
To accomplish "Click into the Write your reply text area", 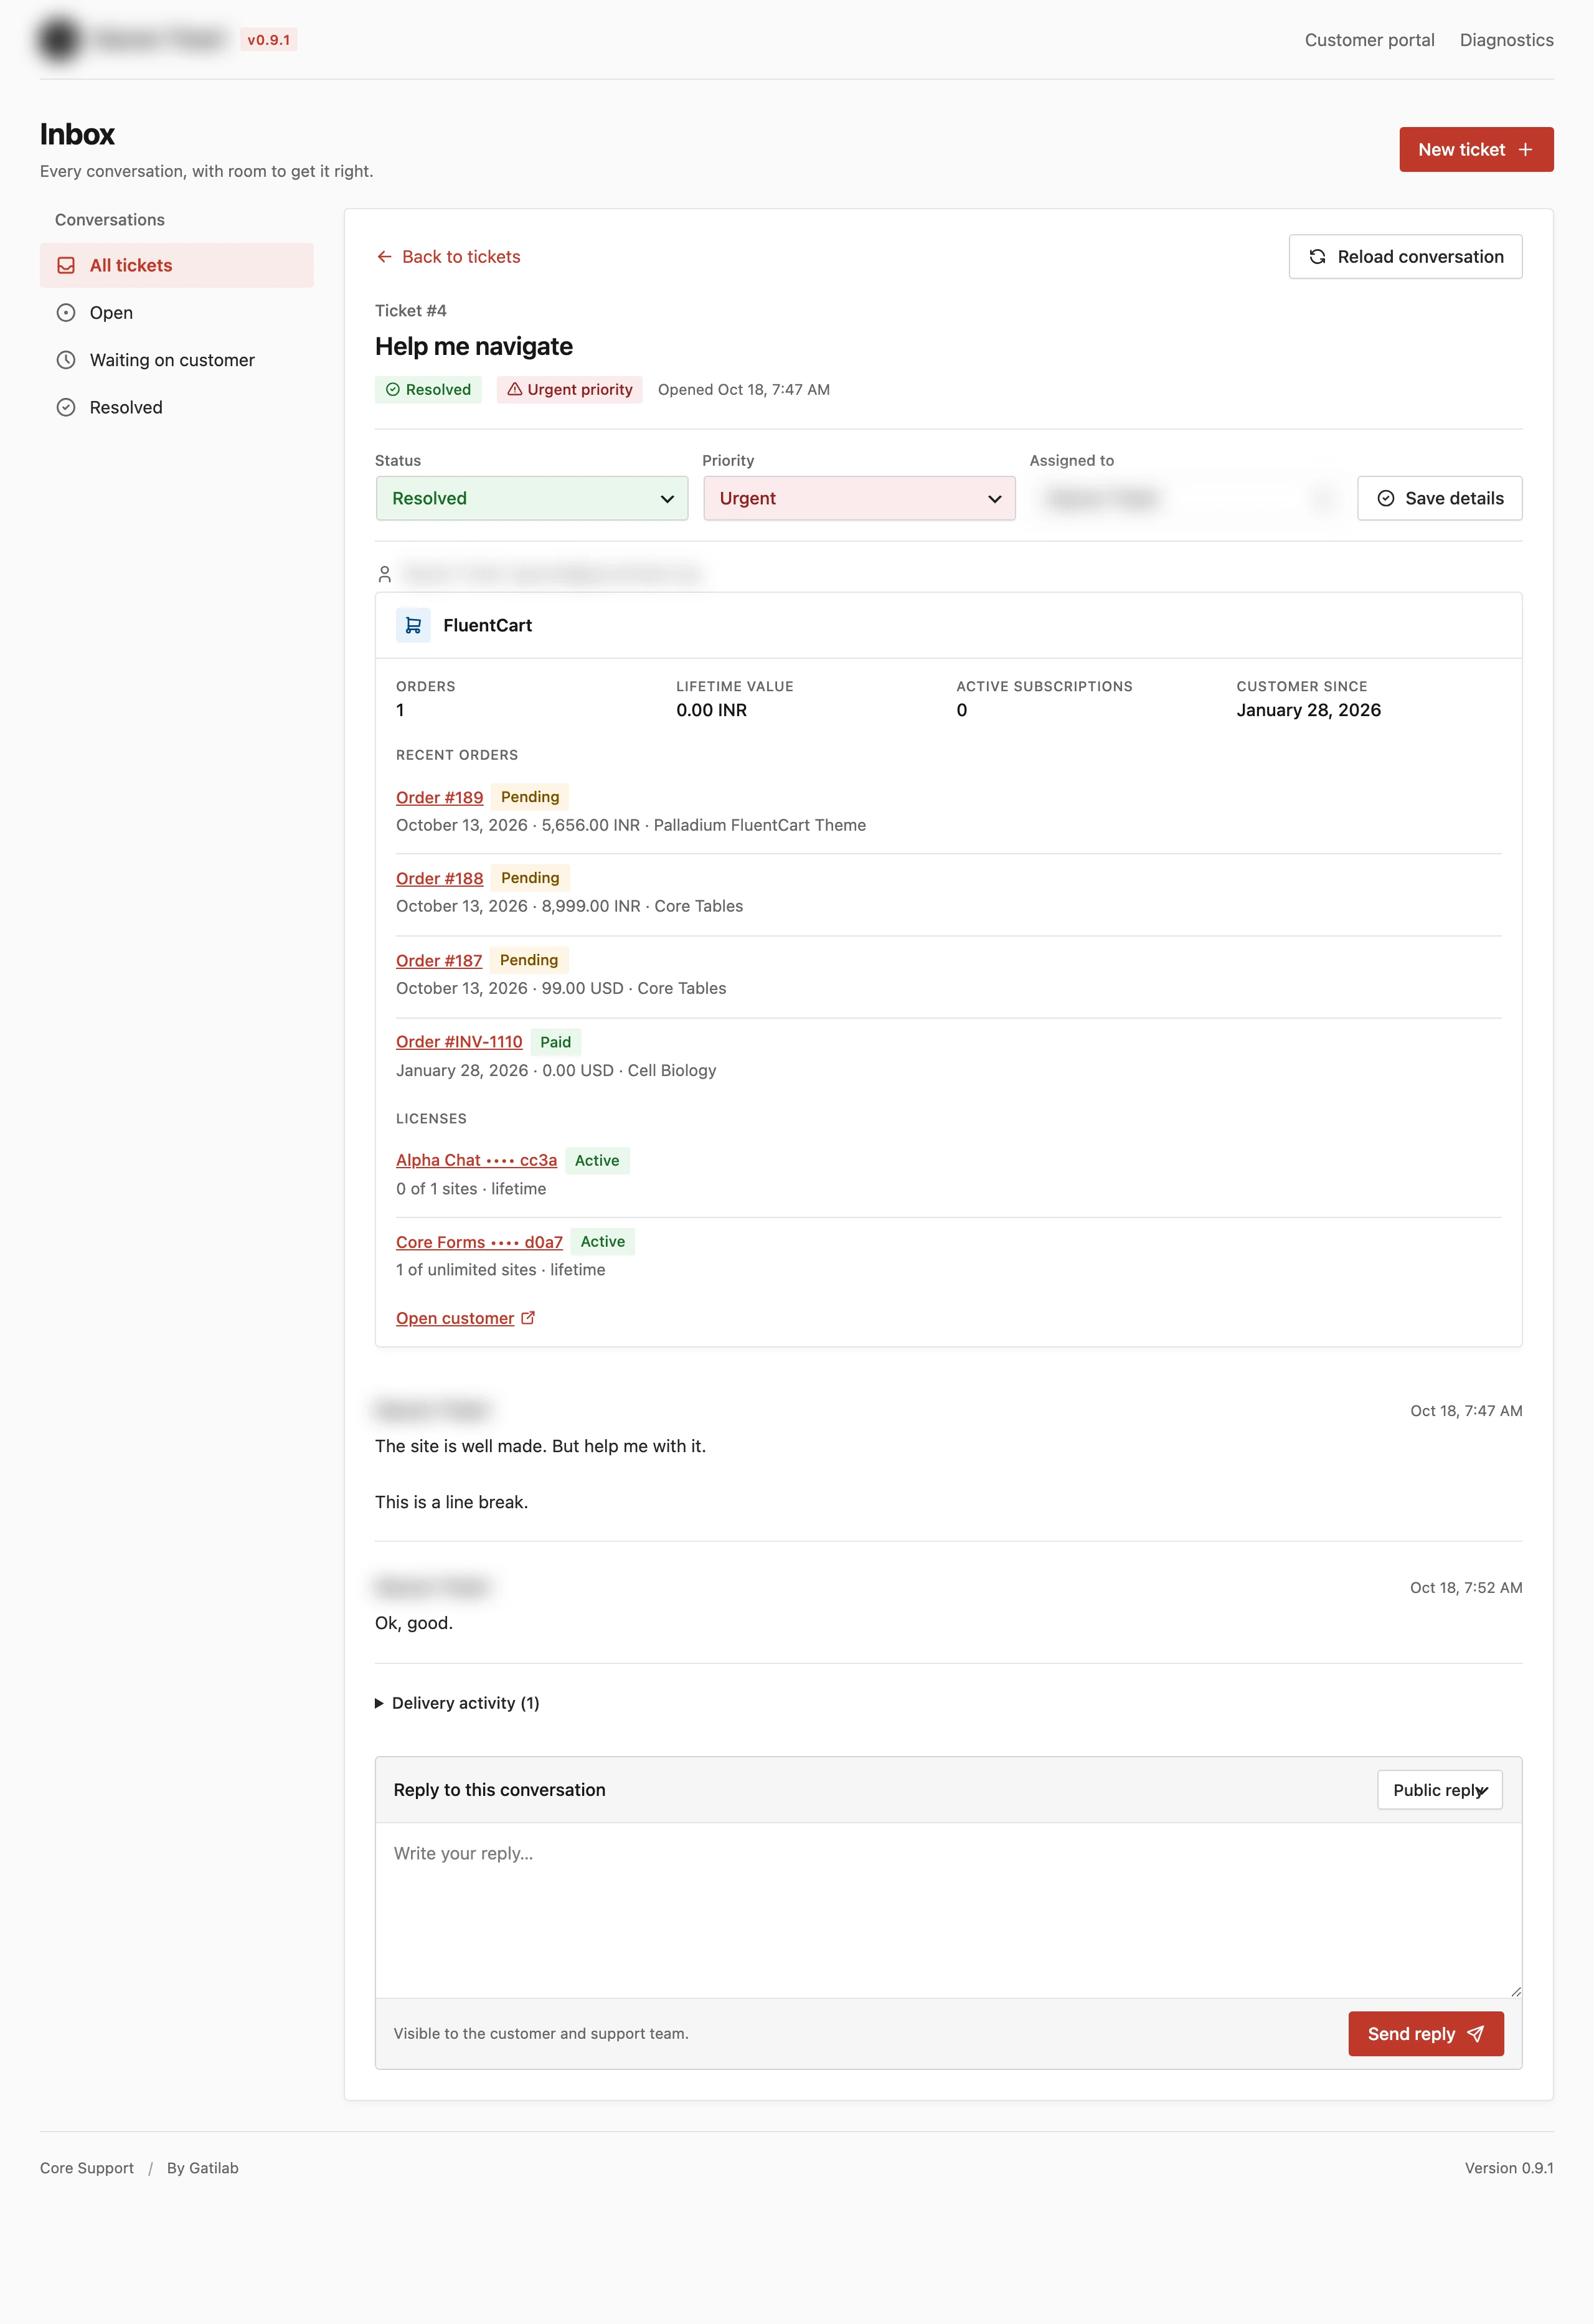I will click(x=948, y=1910).
